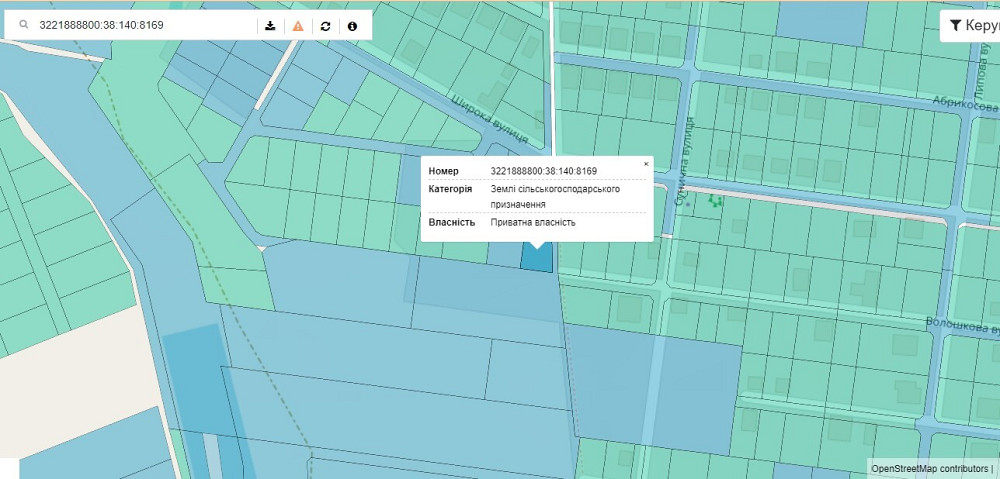
Task: Open the info circle icon
Action: tap(352, 25)
